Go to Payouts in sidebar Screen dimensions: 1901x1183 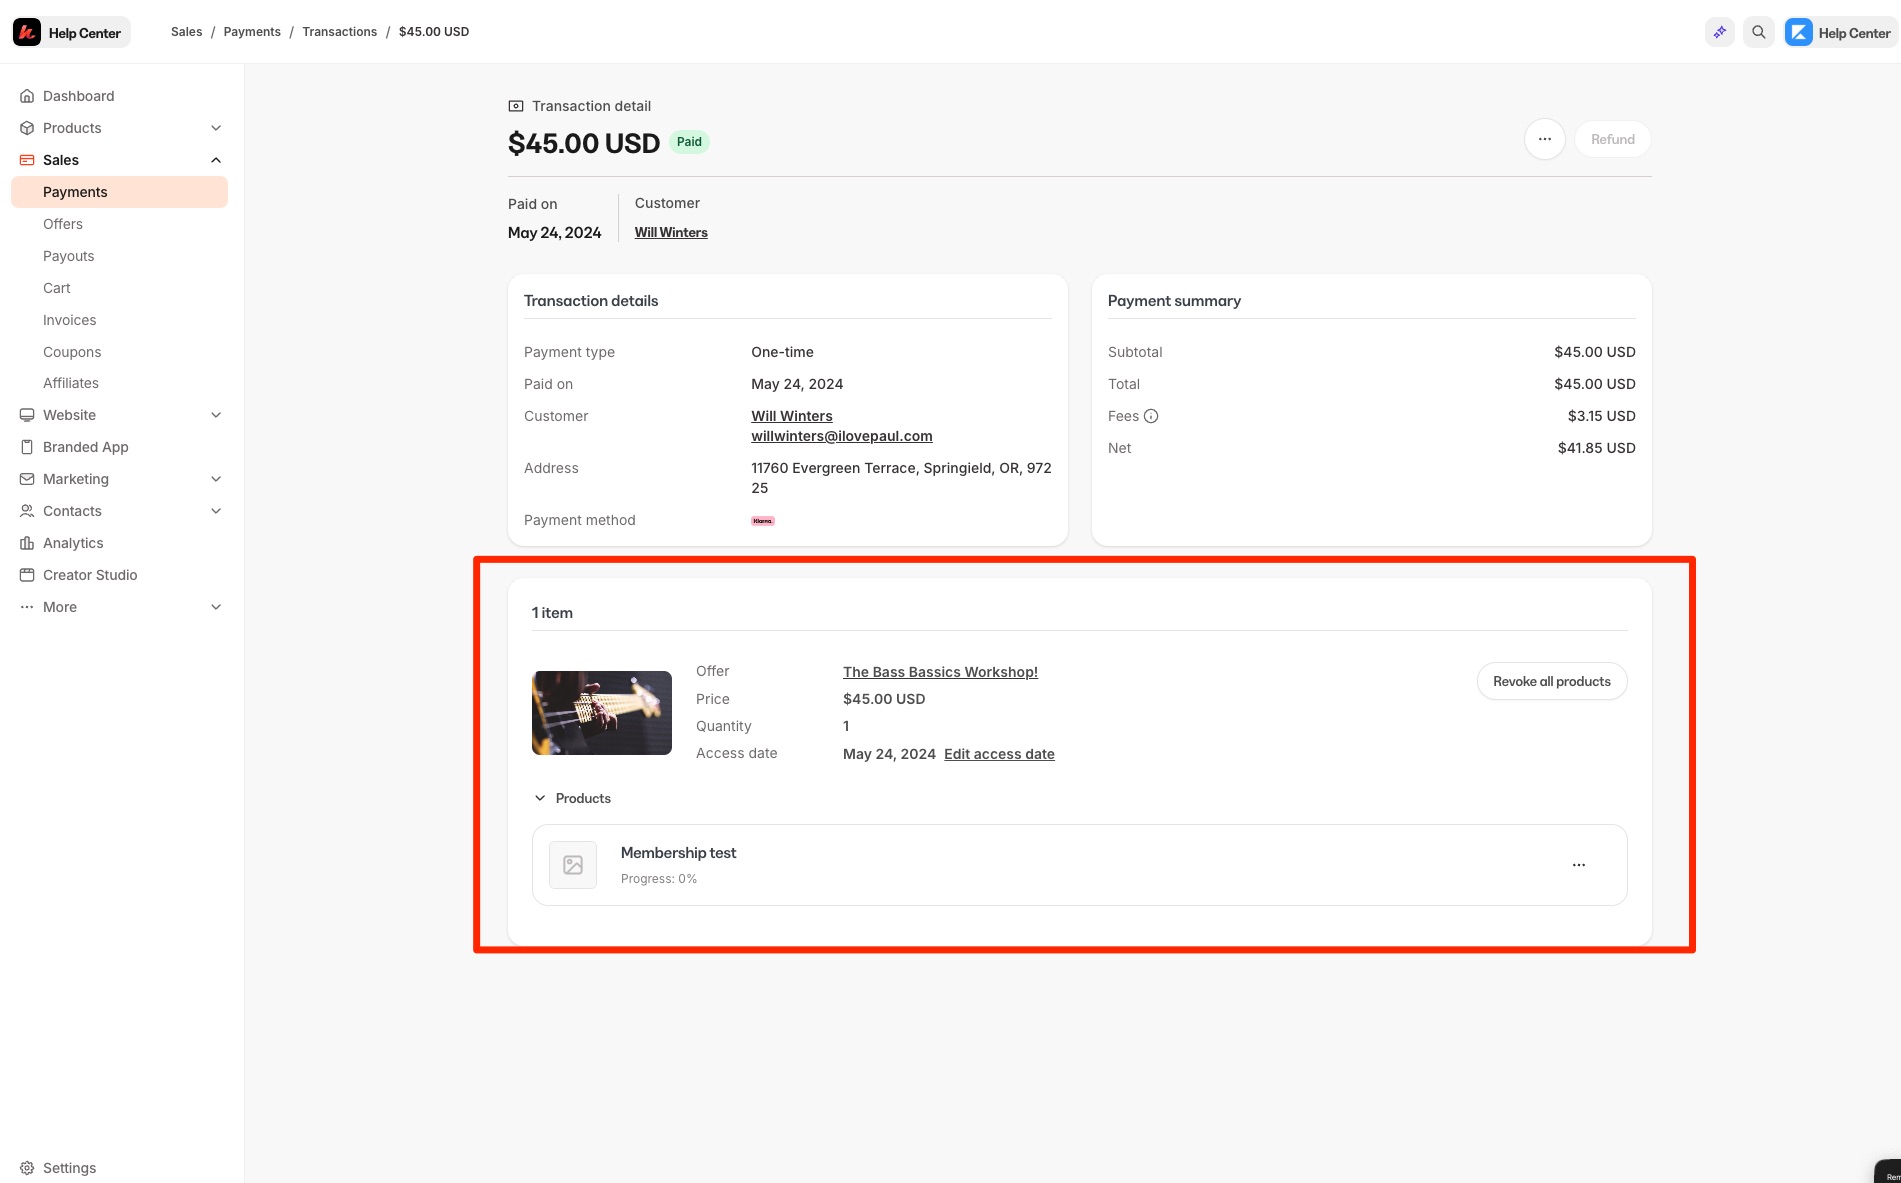[68, 256]
